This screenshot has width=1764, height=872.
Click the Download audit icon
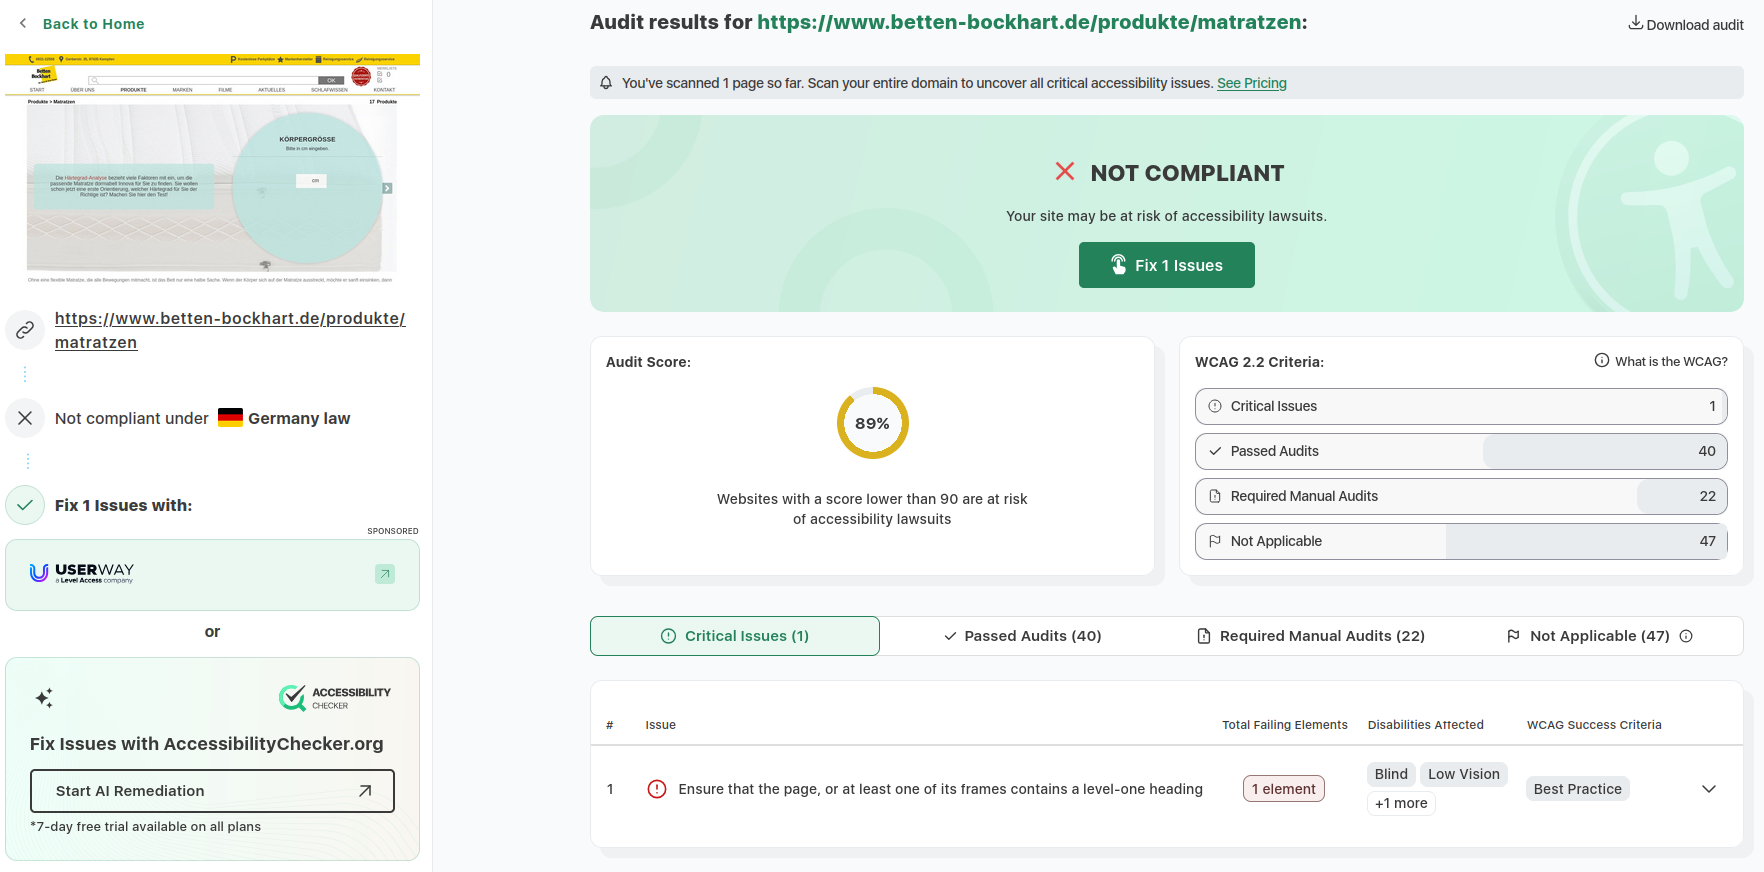click(1635, 23)
